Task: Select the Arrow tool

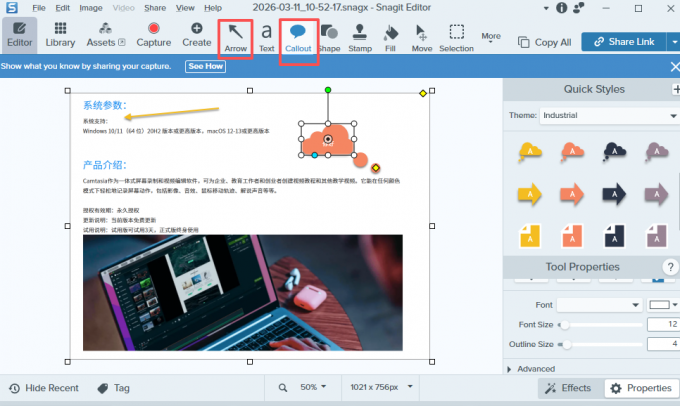Action: click(x=236, y=36)
